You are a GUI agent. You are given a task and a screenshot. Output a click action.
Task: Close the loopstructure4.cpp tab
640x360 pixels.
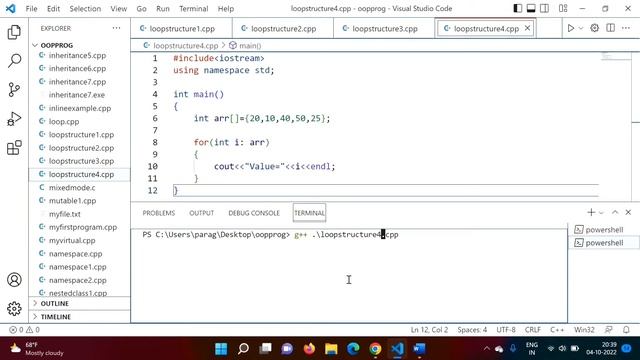click(527, 28)
